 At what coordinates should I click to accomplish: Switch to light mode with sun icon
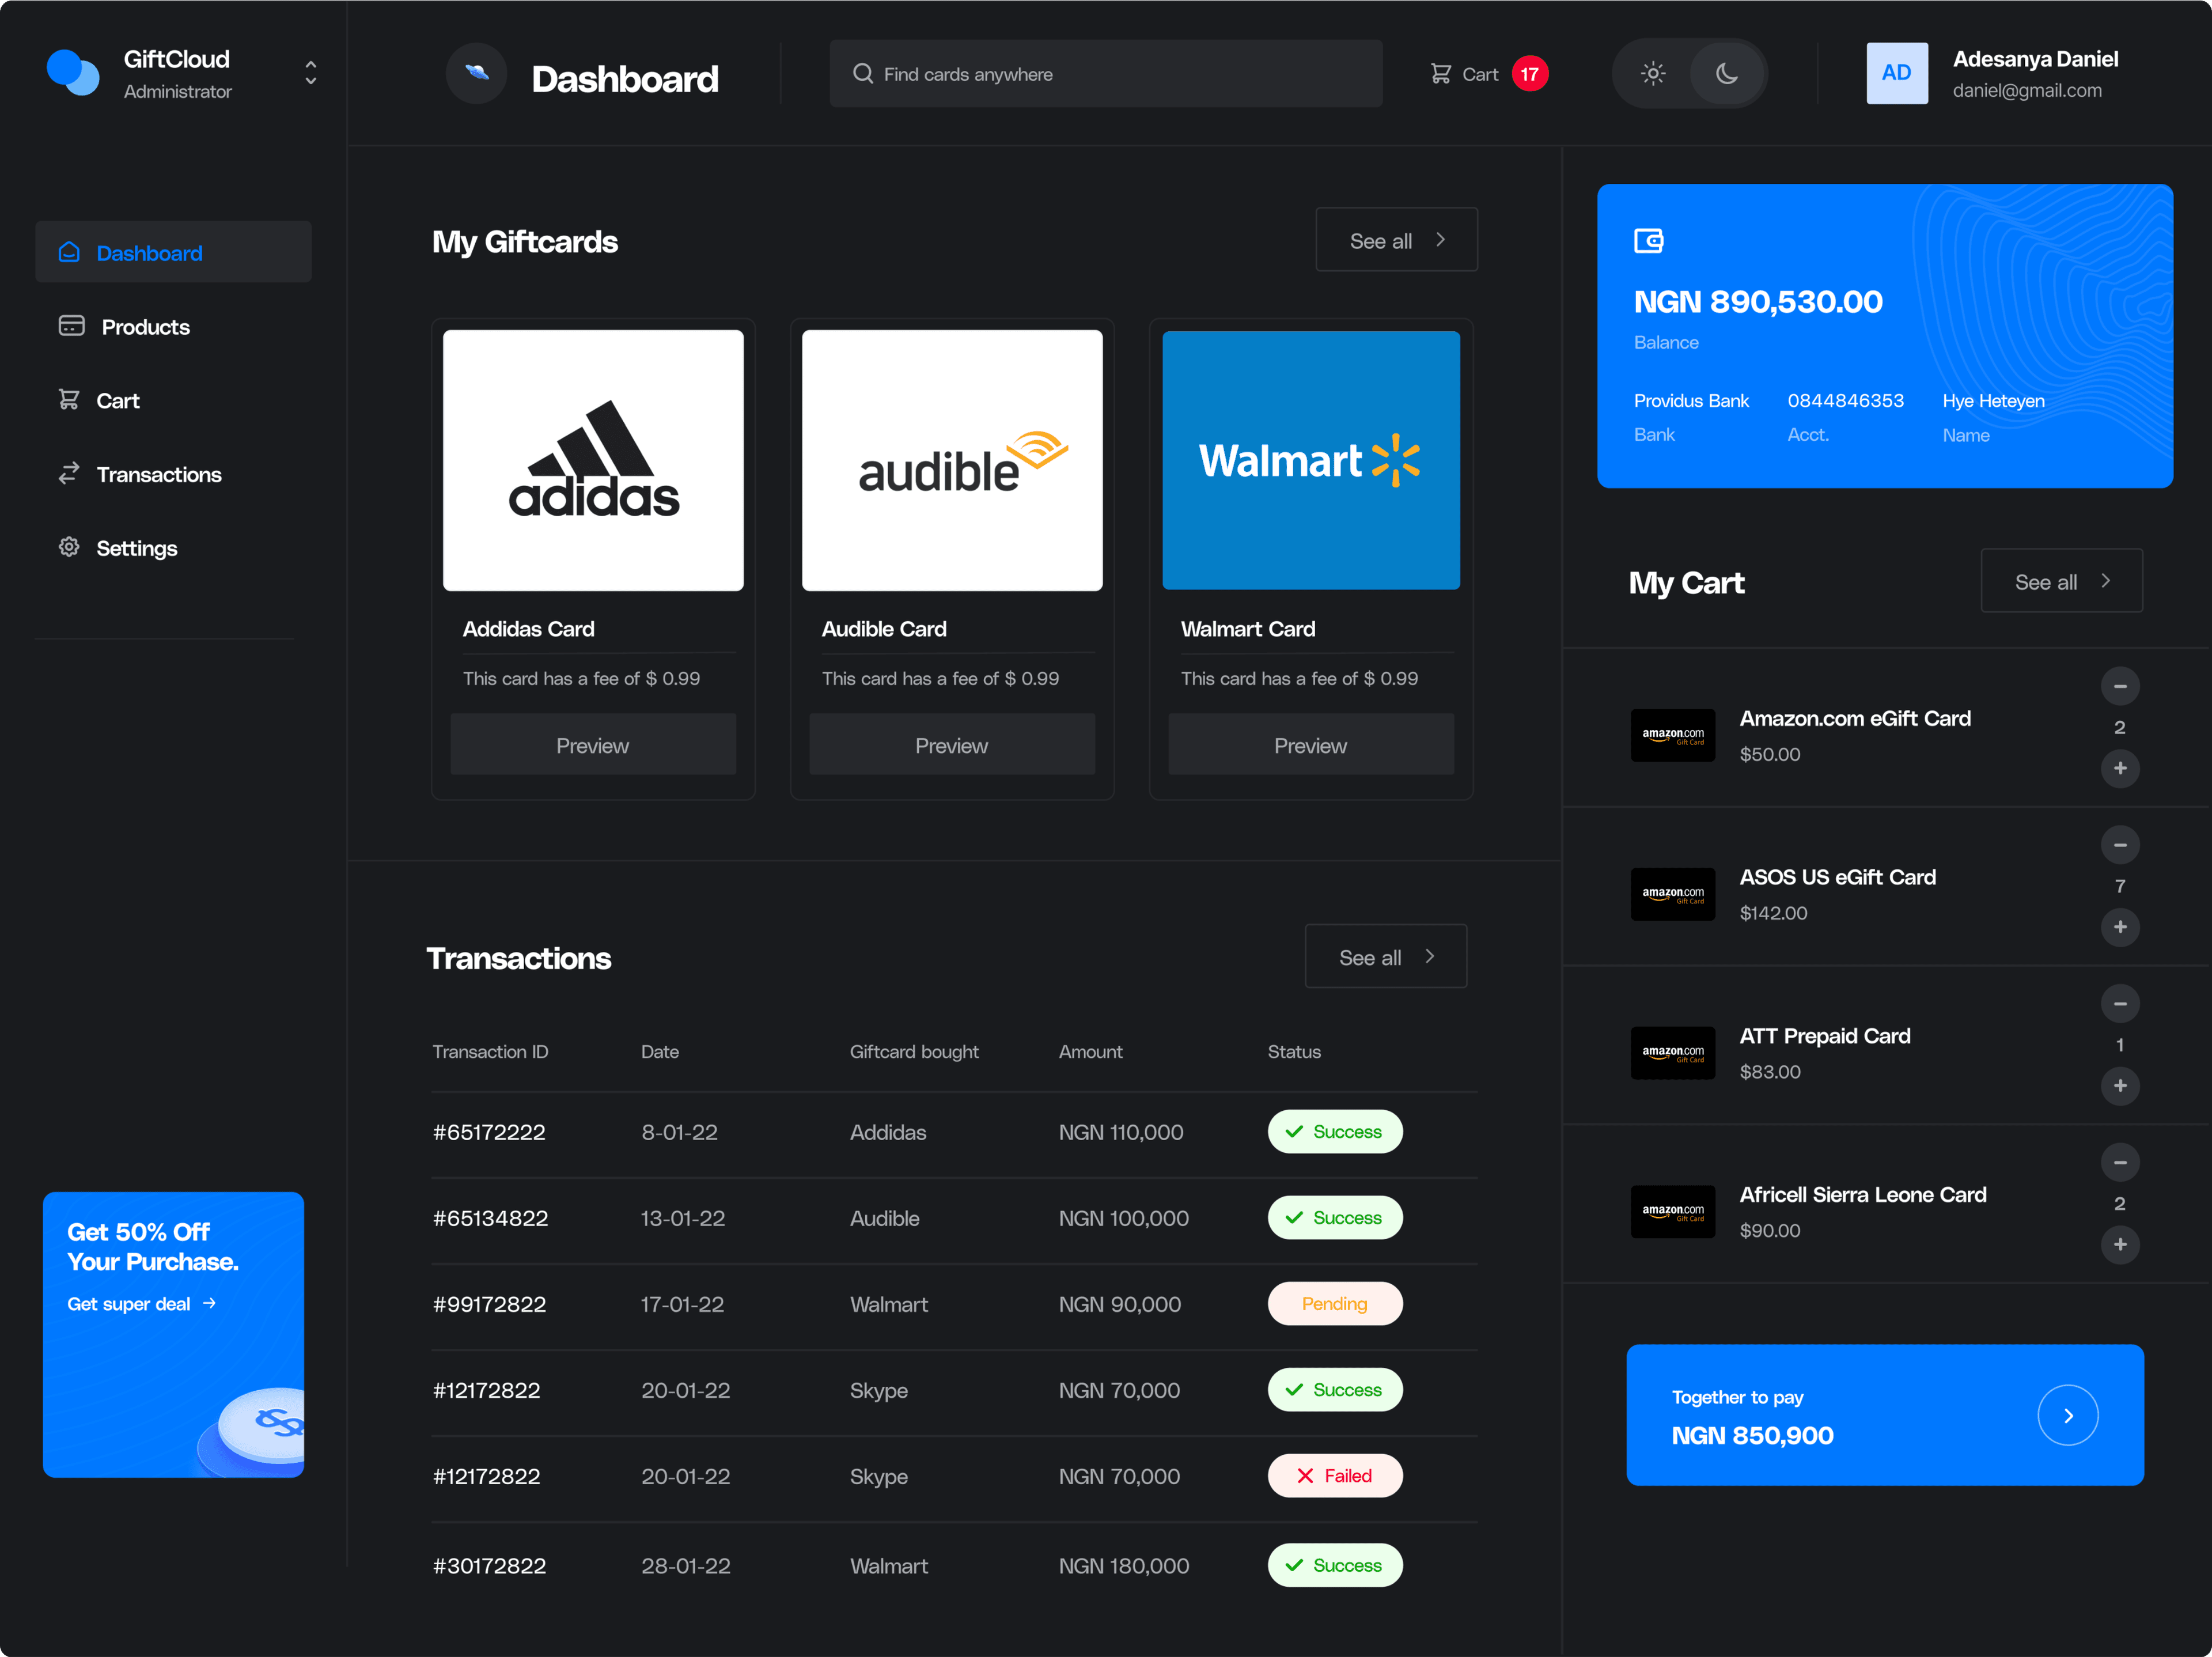1653,73
